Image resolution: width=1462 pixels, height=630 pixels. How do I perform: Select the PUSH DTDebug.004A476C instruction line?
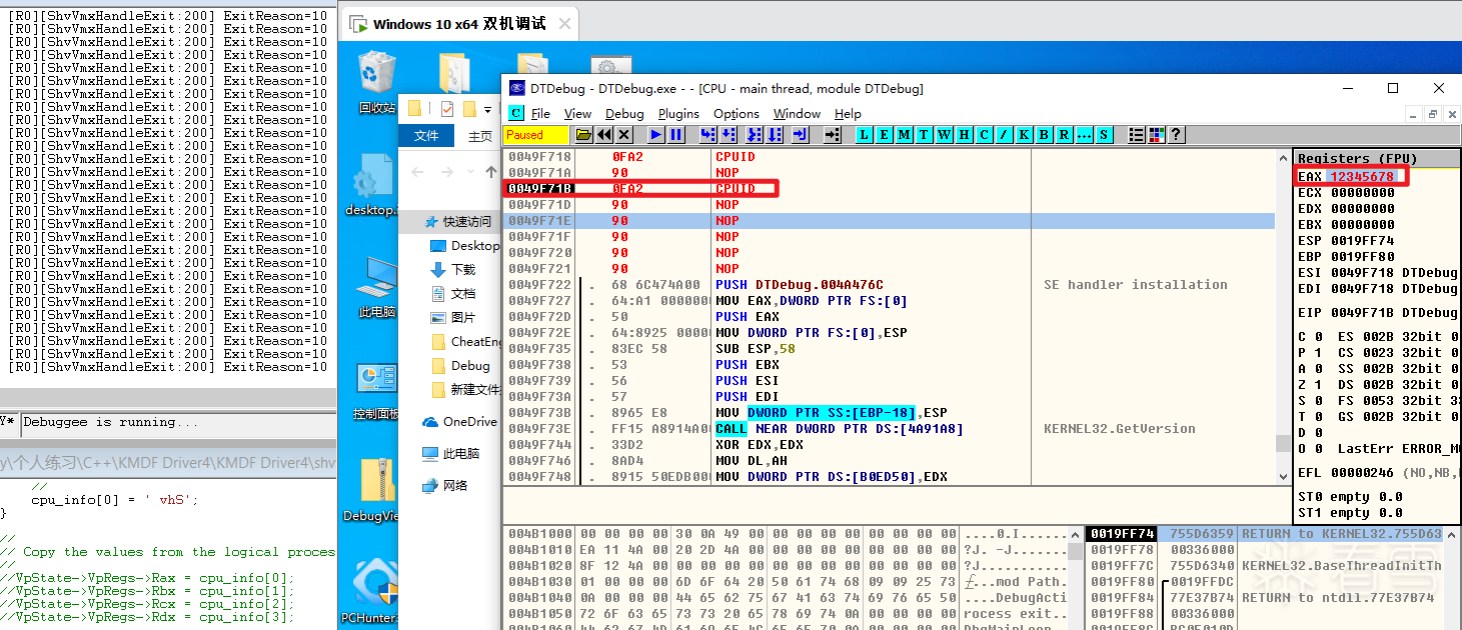pyautogui.click(x=890, y=285)
